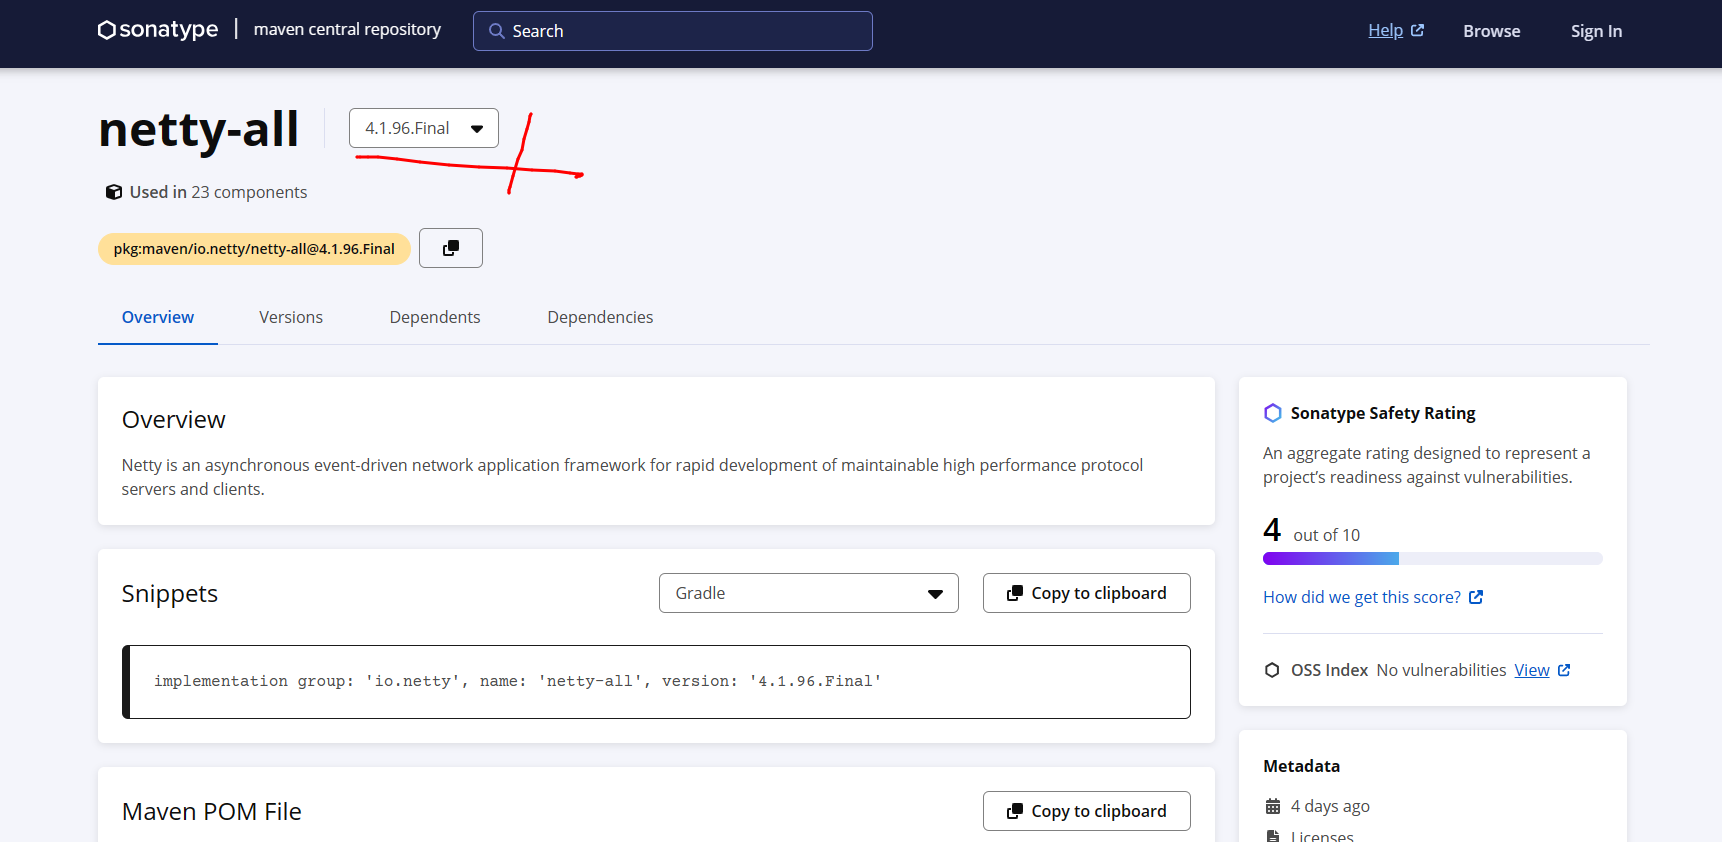Switch to the Dependents tab
The image size is (1722, 842).
click(x=435, y=317)
